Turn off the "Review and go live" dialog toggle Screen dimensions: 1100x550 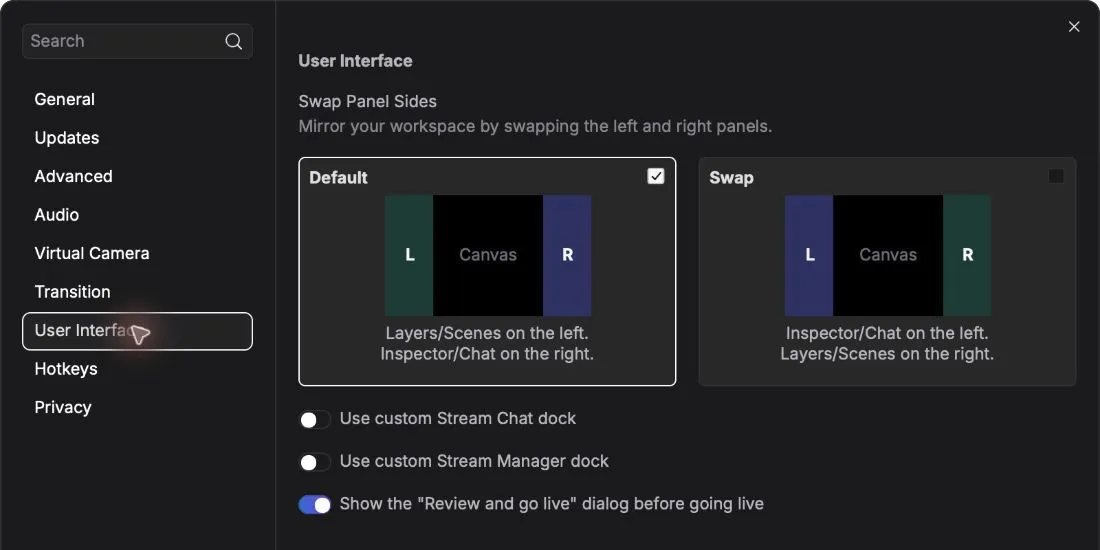[x=314, y=505]
